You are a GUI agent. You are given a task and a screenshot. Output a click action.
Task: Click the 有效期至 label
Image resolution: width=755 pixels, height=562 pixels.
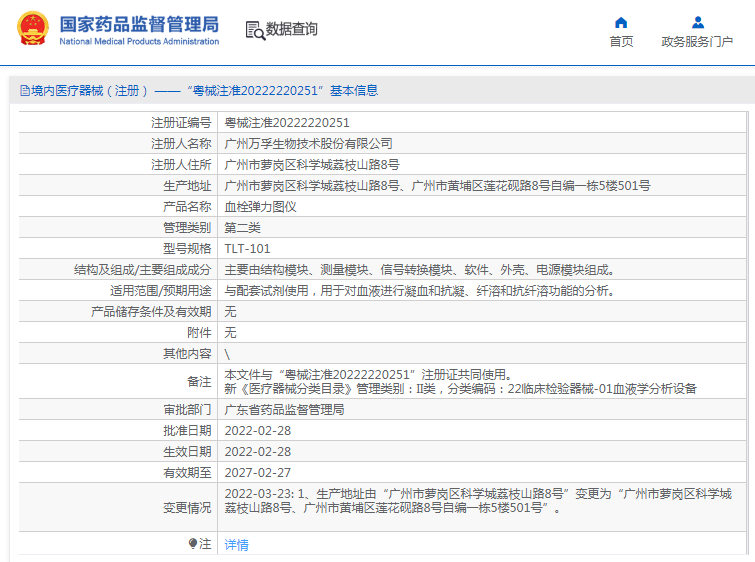187,473
